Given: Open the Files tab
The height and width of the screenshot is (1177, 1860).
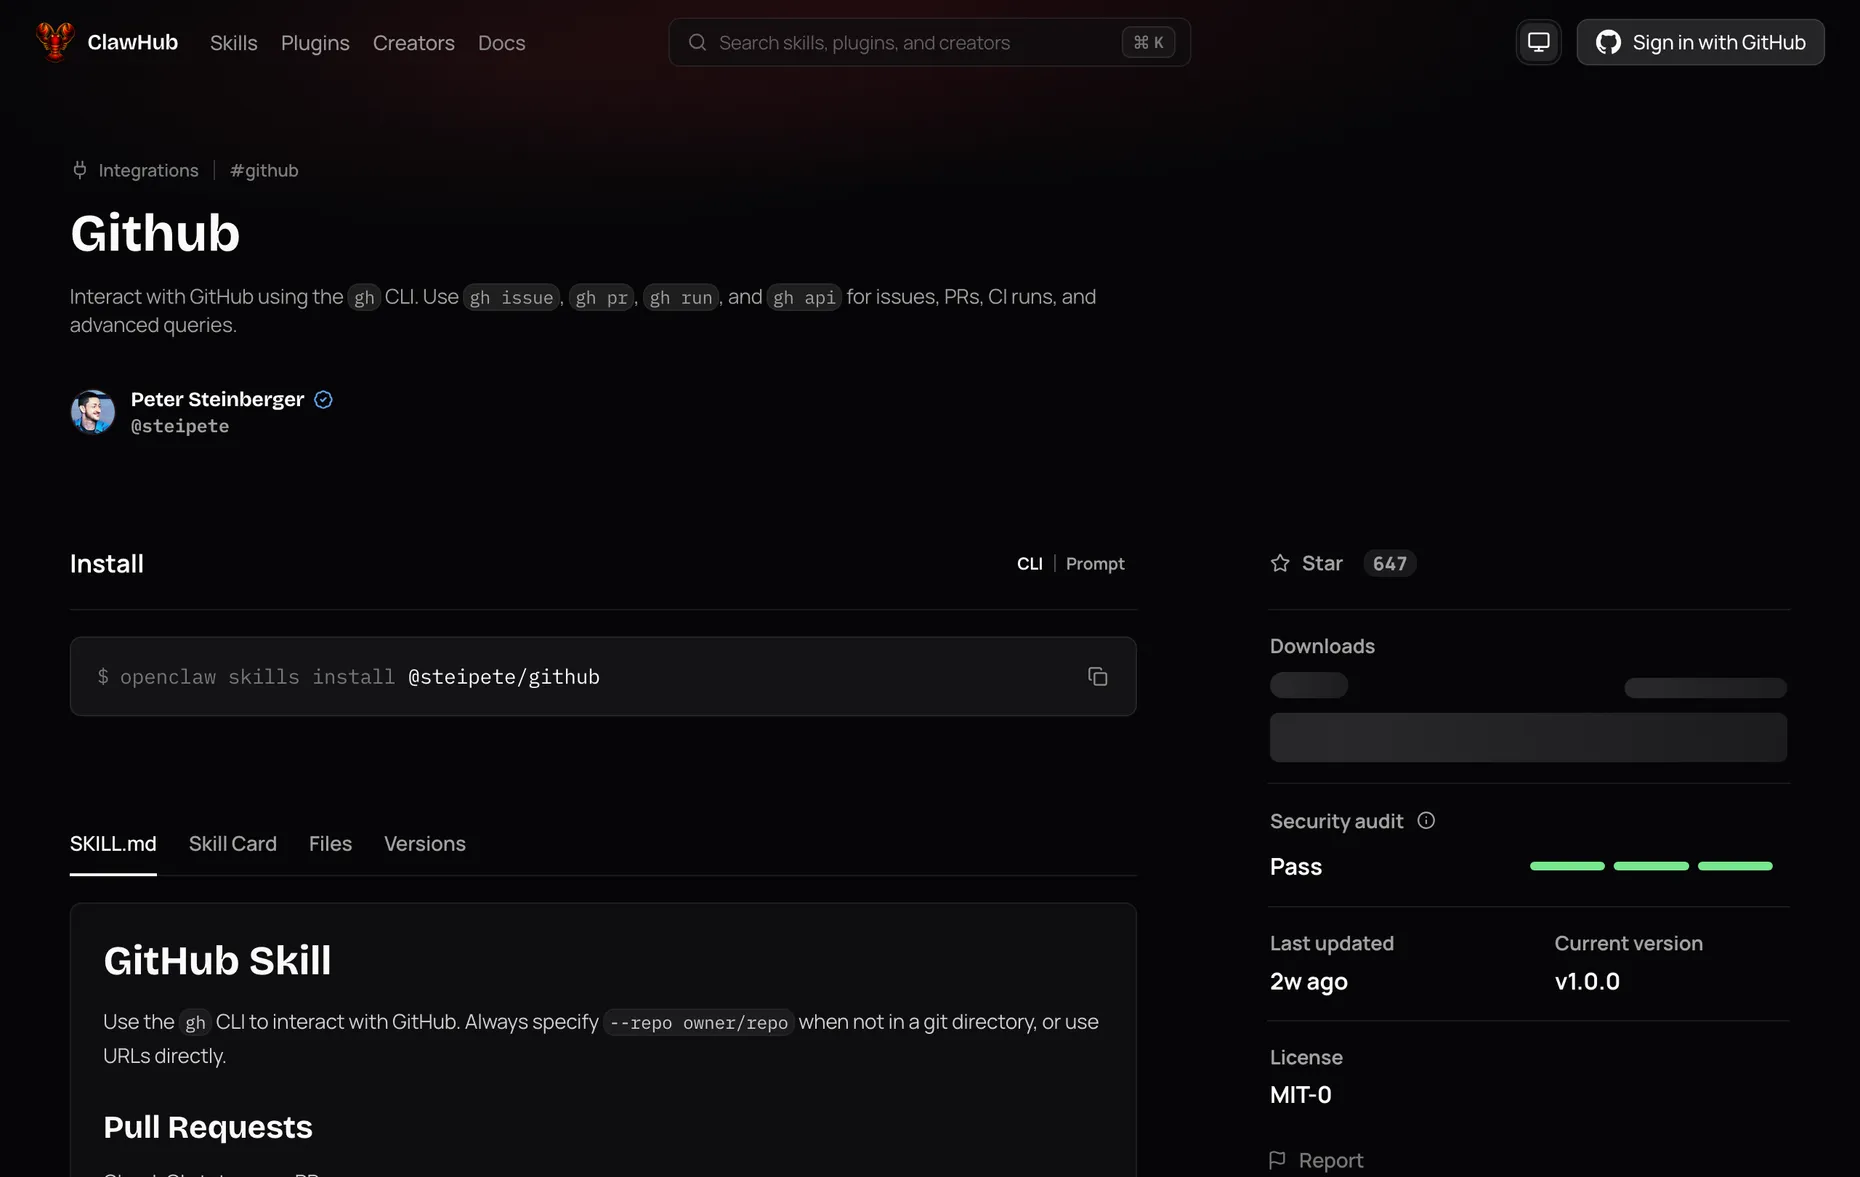Looking at the screenshot, I should [330, 844].
